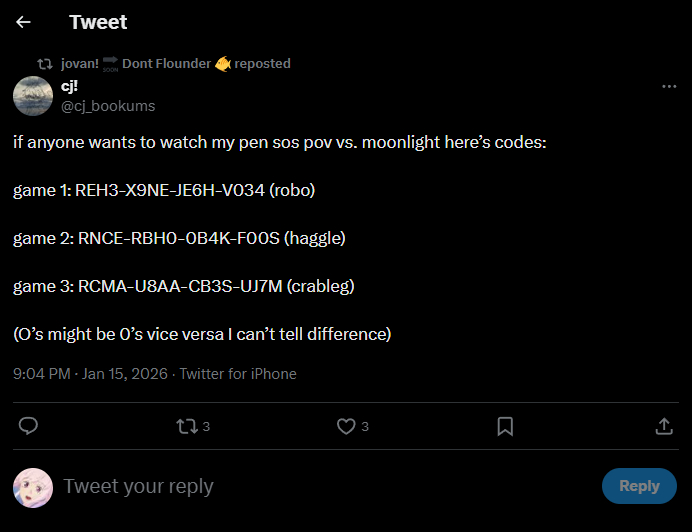View the like count of 3
The height and width of the screenshot is (532, 692).
[365, 426]
